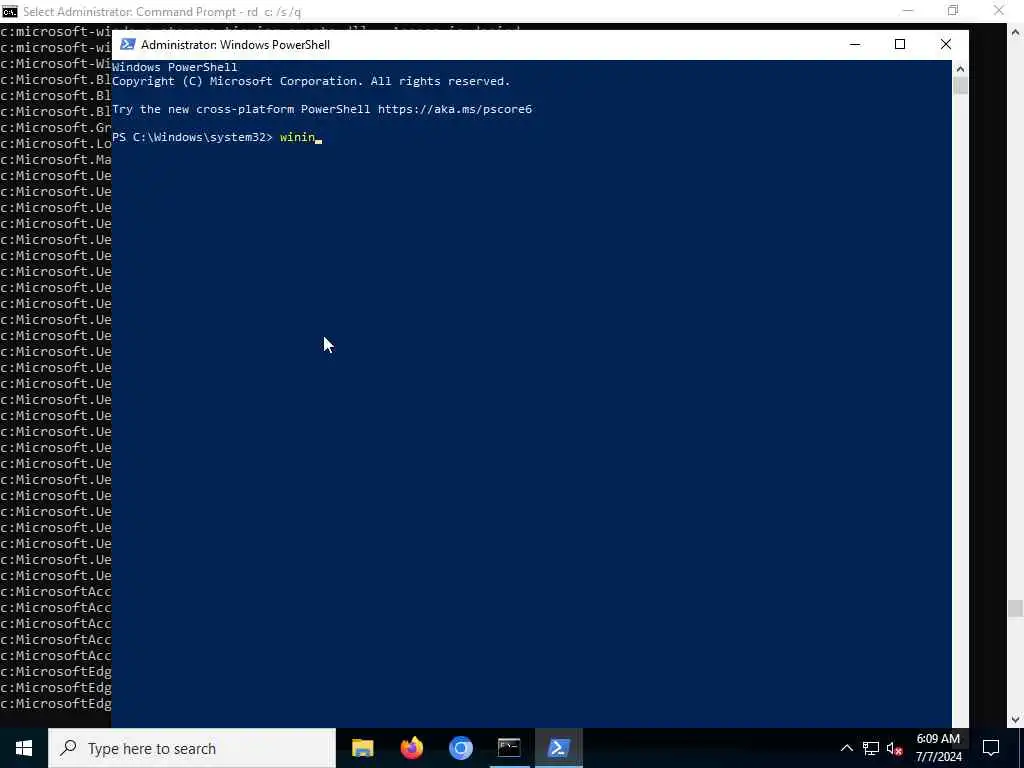Launch Chrome from the taskbar
Viewport: 1024px width, 768px height.
[460, 748]
